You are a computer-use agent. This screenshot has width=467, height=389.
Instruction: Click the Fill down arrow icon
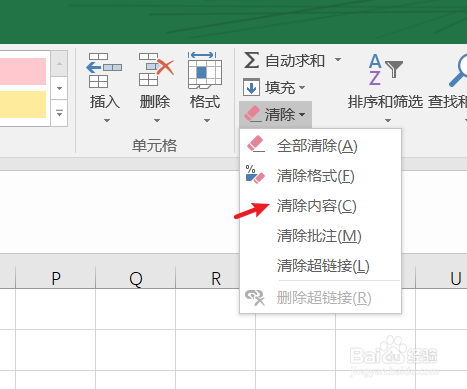pyautogui.click(x=251, y=87)
